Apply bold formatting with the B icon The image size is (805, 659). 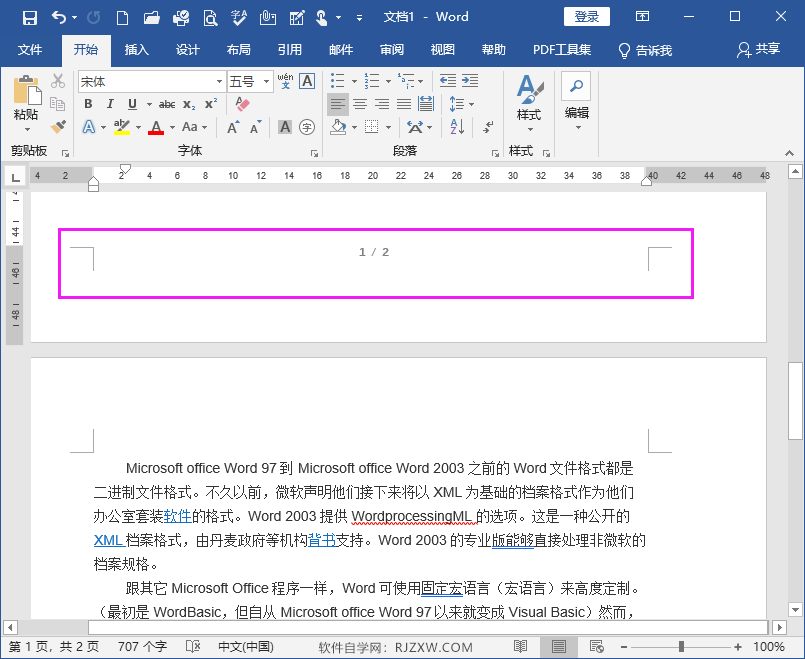[x=89, y=103]
